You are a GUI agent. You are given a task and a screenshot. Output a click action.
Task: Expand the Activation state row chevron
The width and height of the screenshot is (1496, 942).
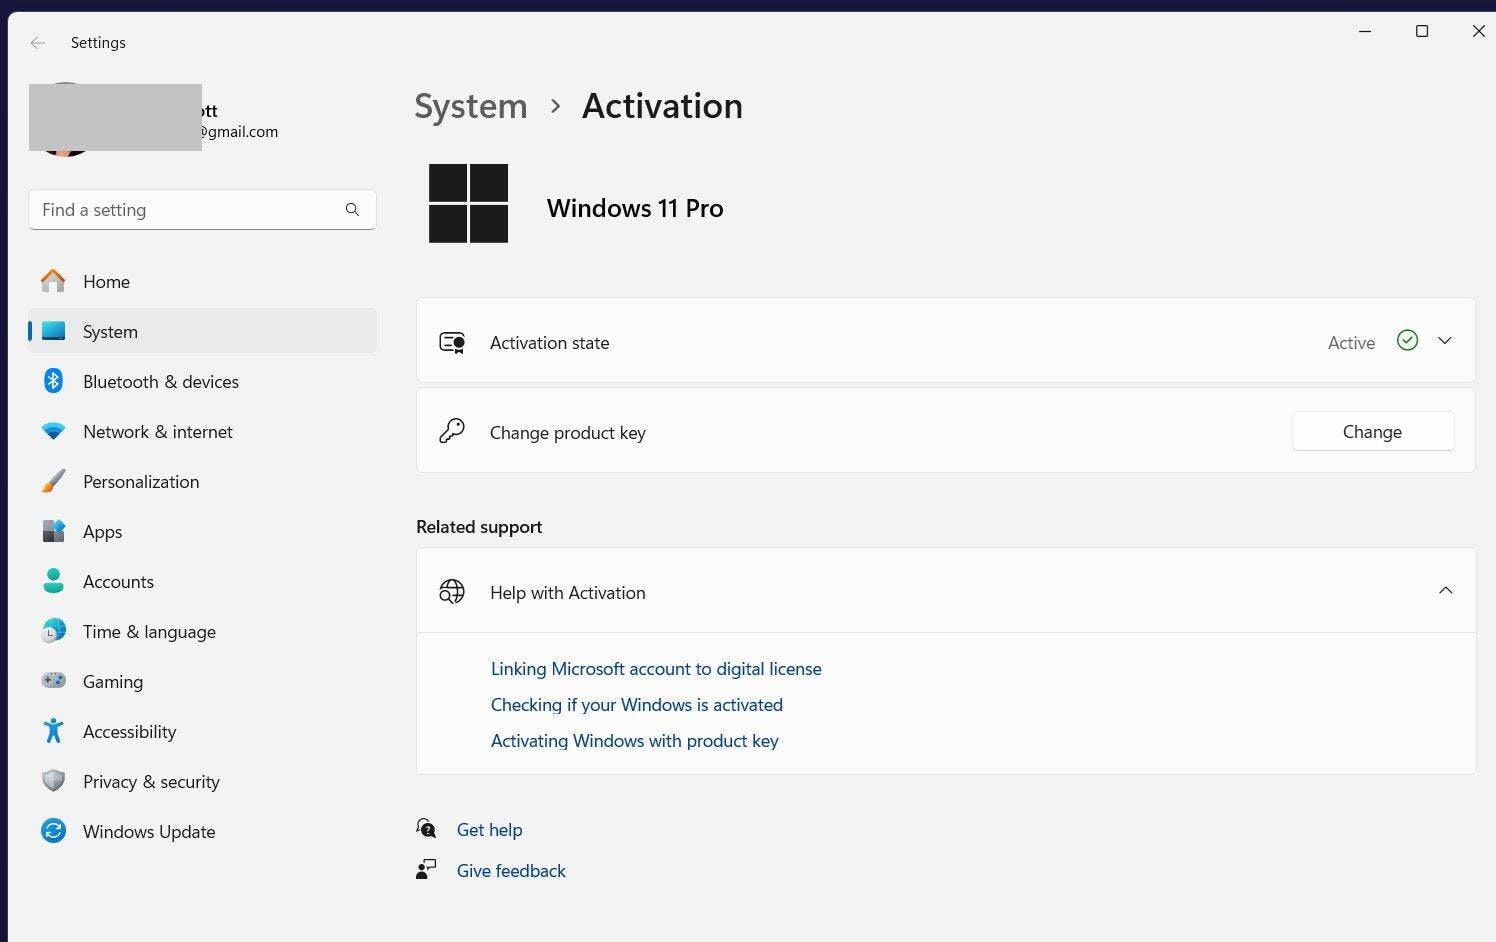[1444, 341]
